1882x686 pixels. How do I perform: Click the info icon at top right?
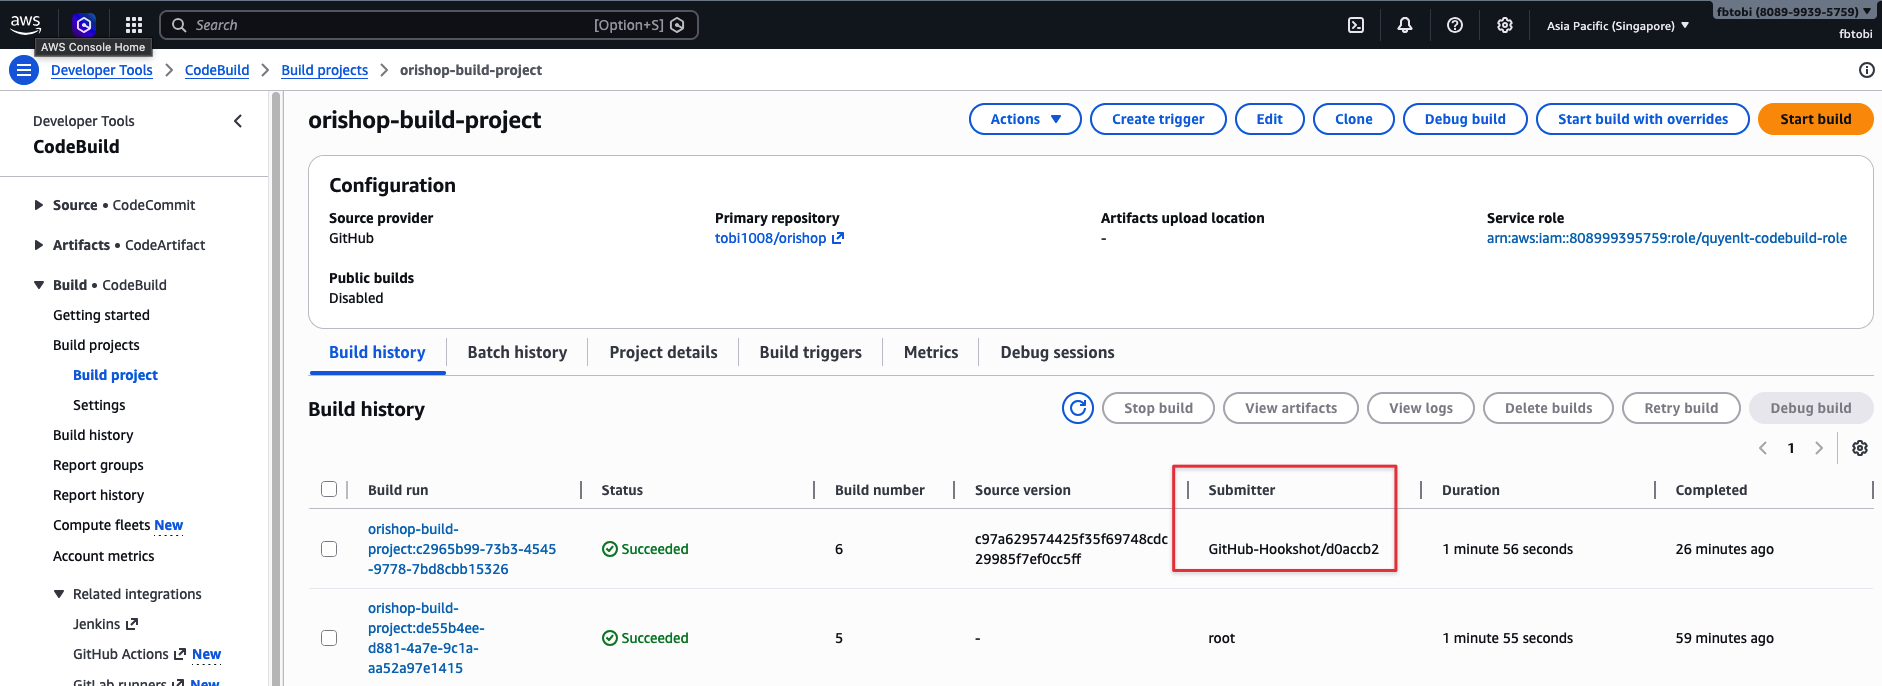(1866, 70)
